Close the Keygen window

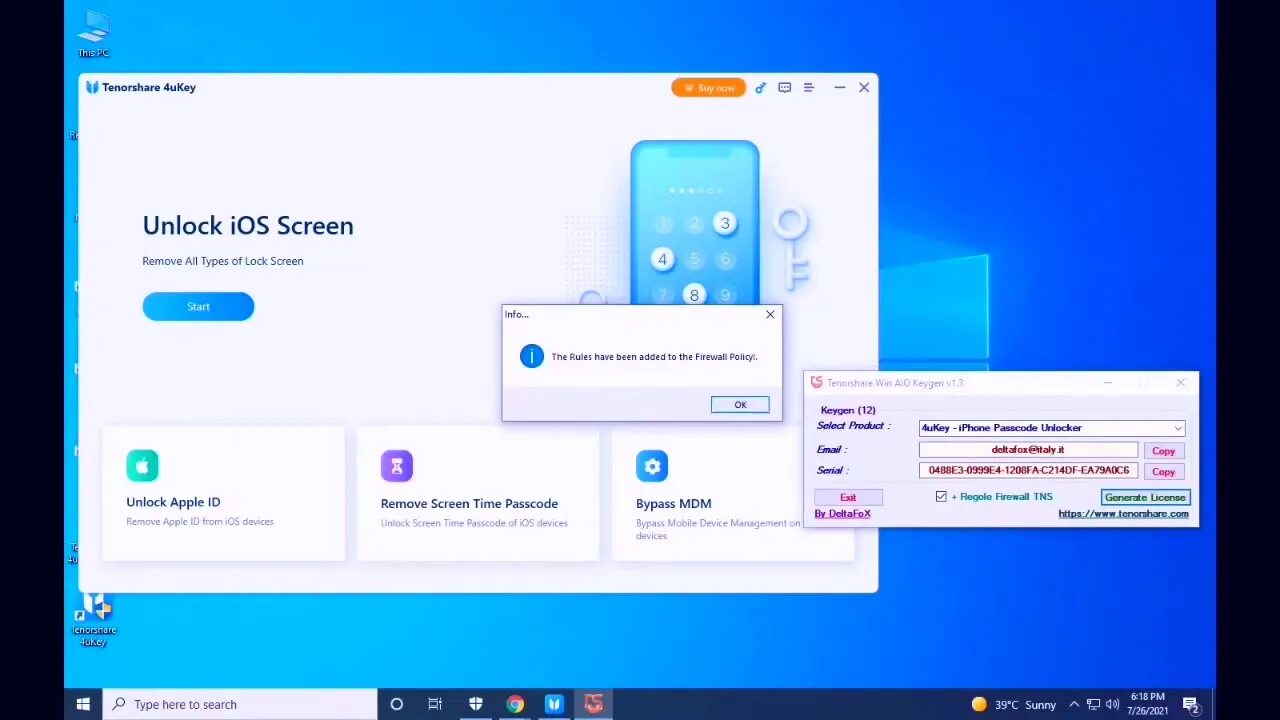(x=1181, y=383)
